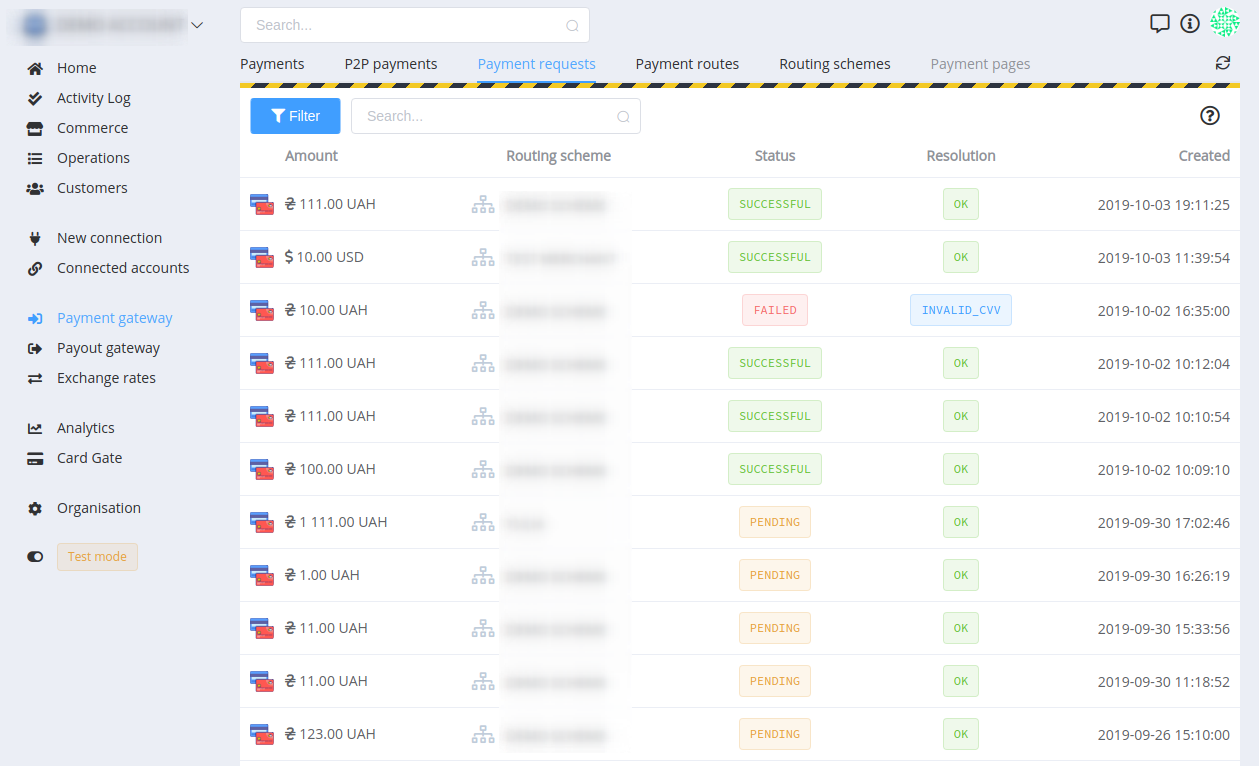This screenshot has width=1259, height=766.
Task: Click the refresh icon beside the tabs
Action: click(1223, 63)
